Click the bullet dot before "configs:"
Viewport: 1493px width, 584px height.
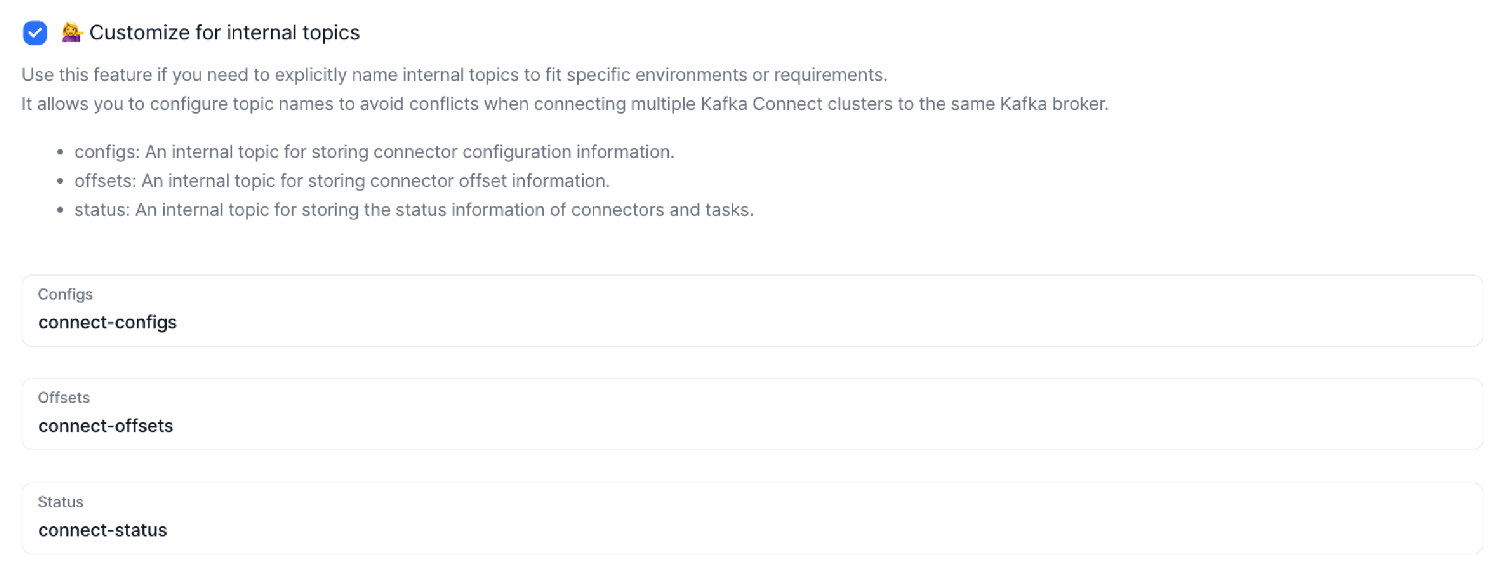[61, 153]
